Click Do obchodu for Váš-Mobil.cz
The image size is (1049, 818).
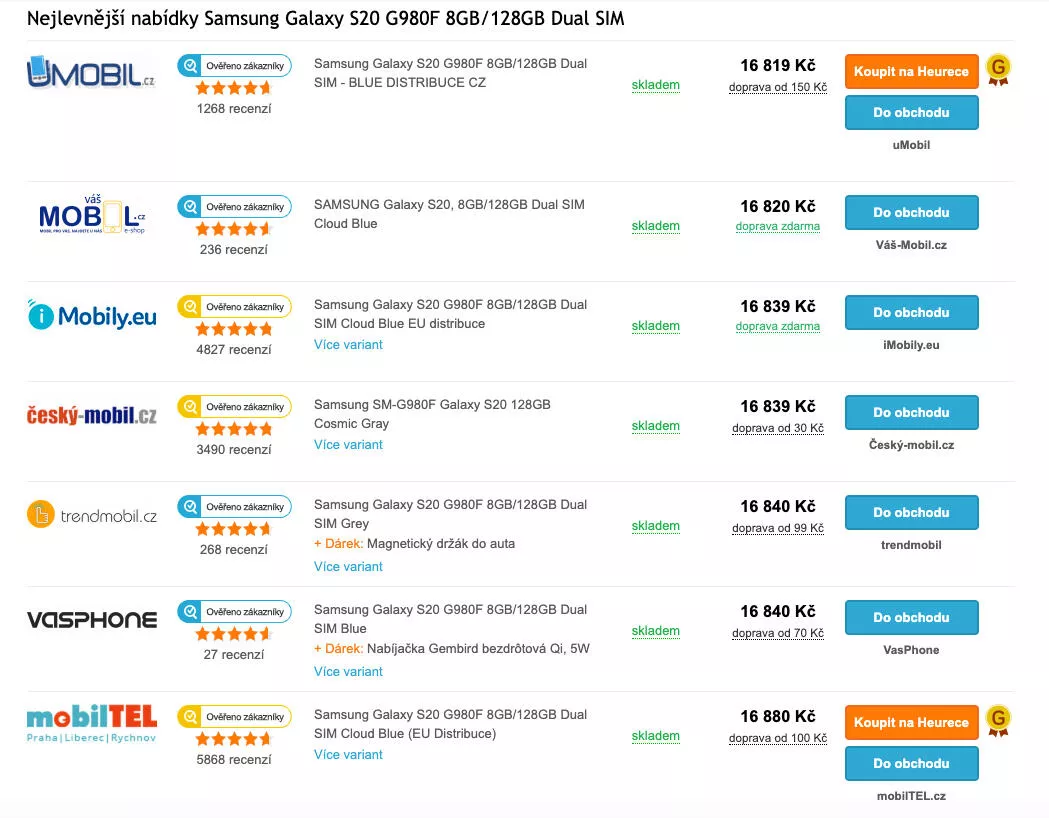[911, 212]
